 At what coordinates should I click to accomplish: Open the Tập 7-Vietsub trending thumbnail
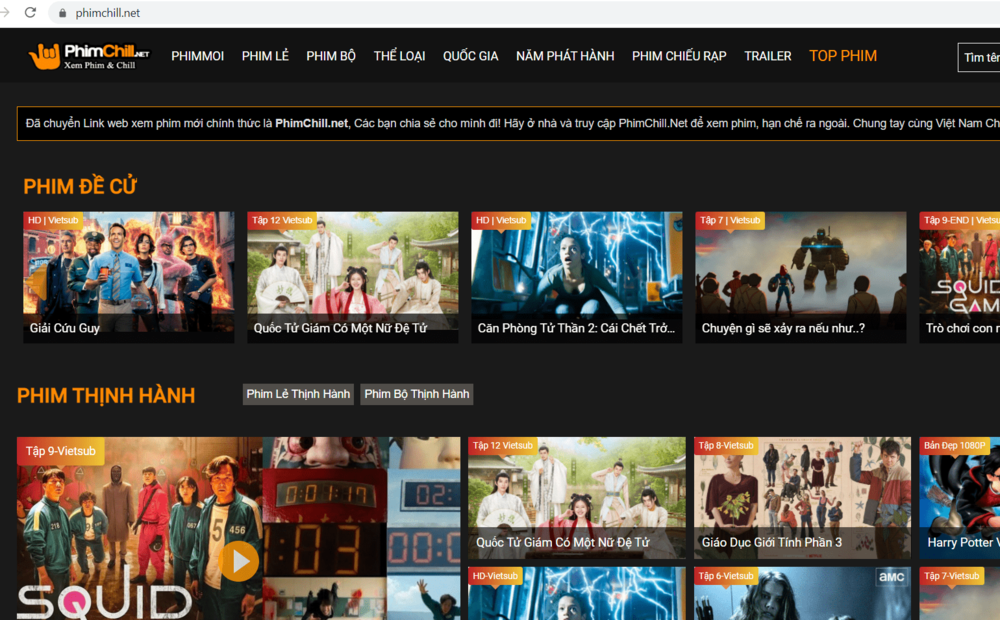coord(960,593)
